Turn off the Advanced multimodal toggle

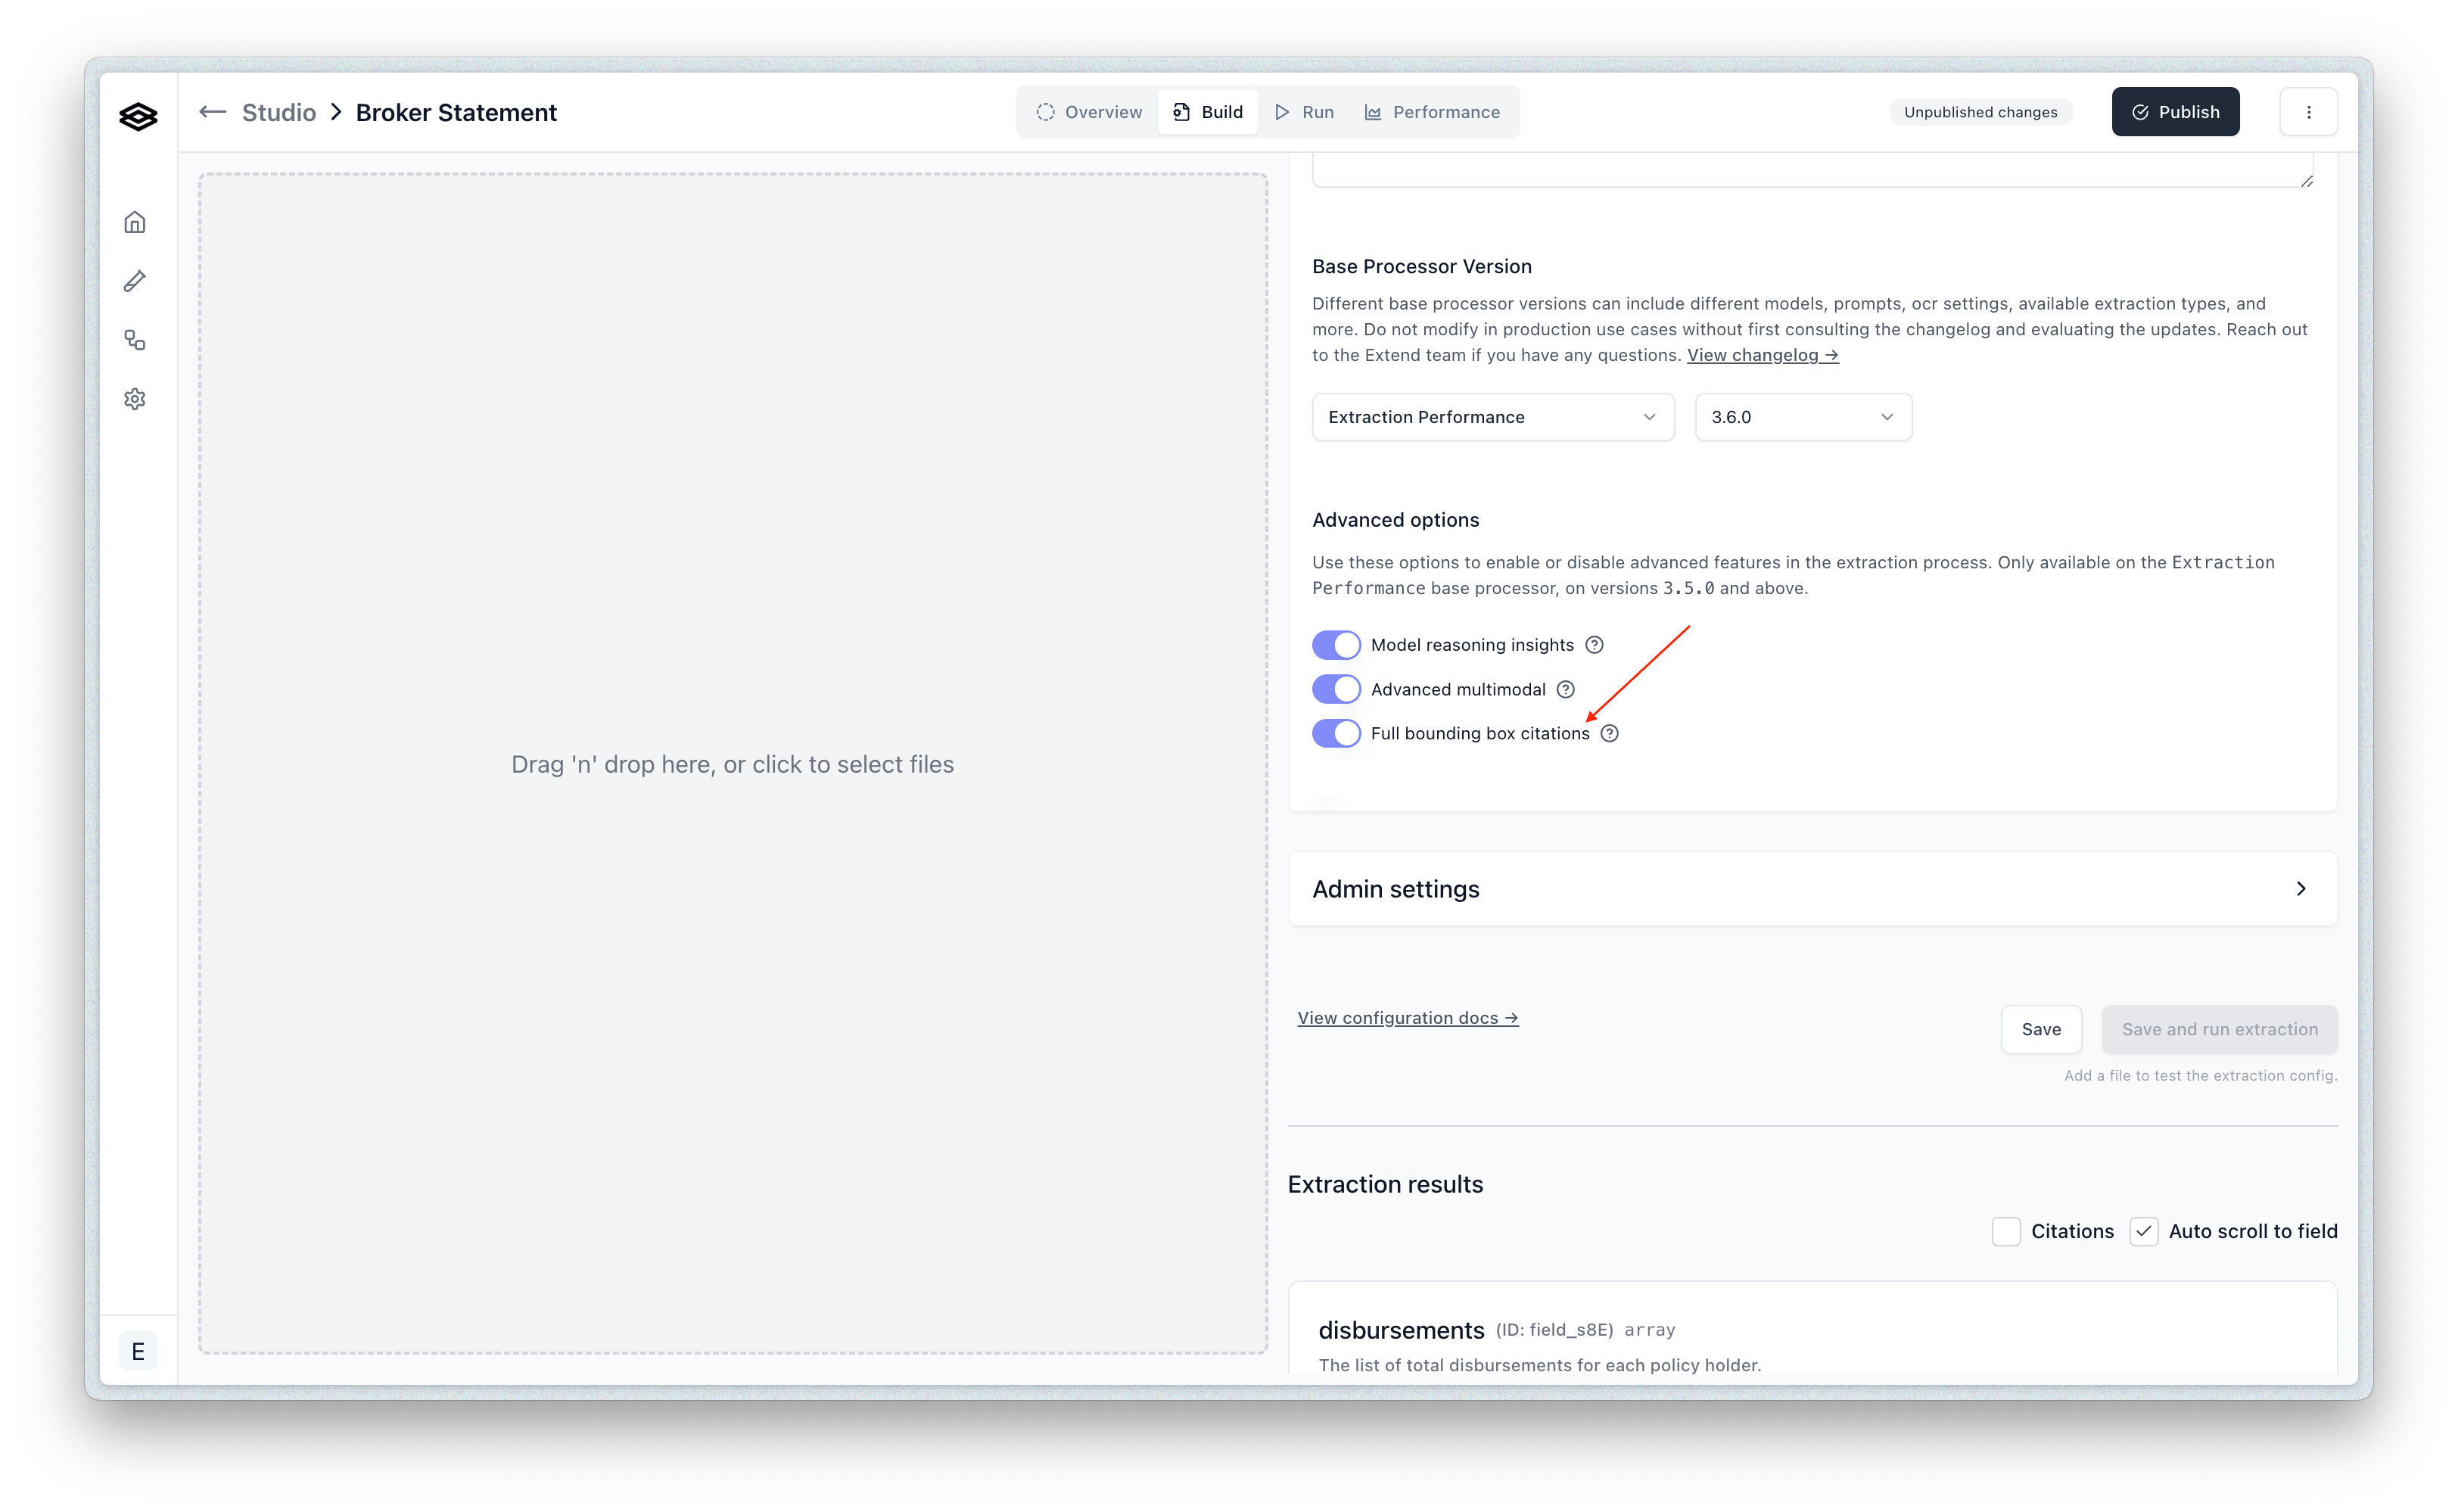click(1336, 689)
